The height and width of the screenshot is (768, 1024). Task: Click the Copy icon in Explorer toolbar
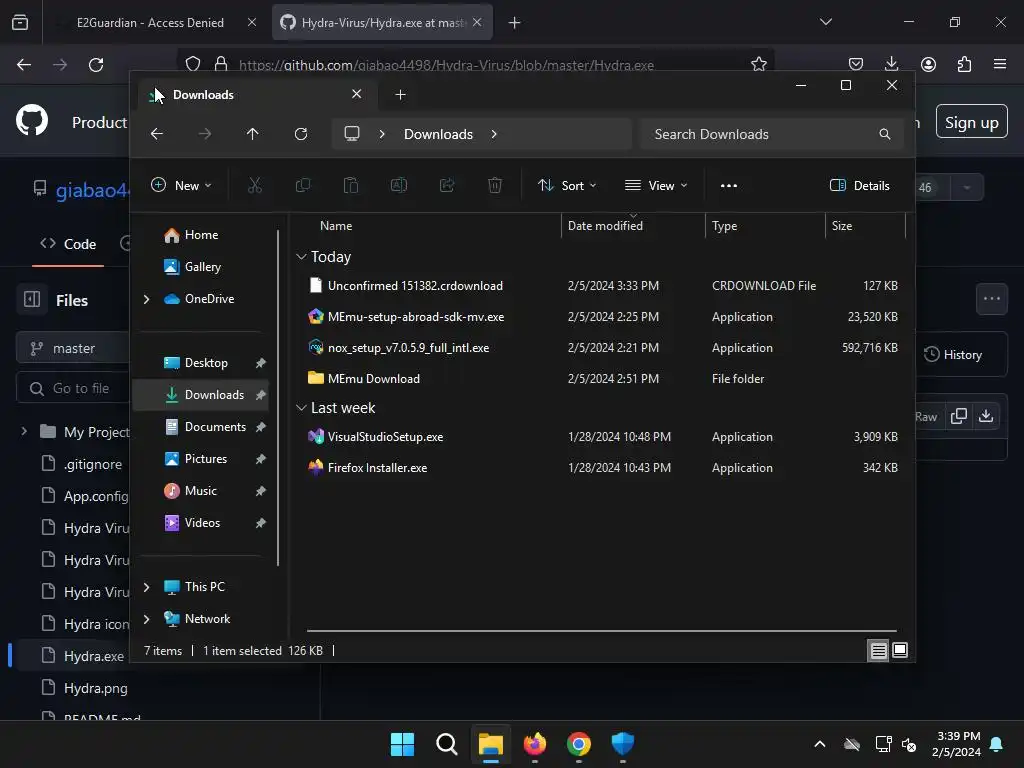point(302,185)
